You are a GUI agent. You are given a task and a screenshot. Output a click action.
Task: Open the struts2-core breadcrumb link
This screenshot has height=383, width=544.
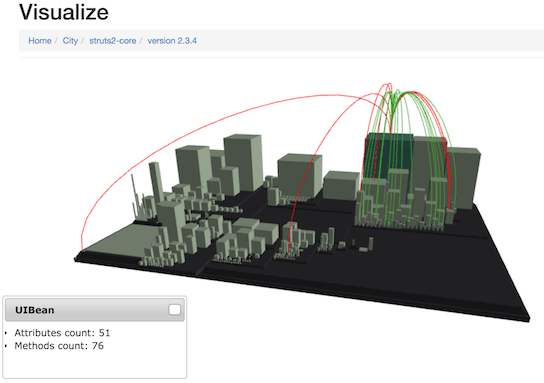click(x=112, y=41)
